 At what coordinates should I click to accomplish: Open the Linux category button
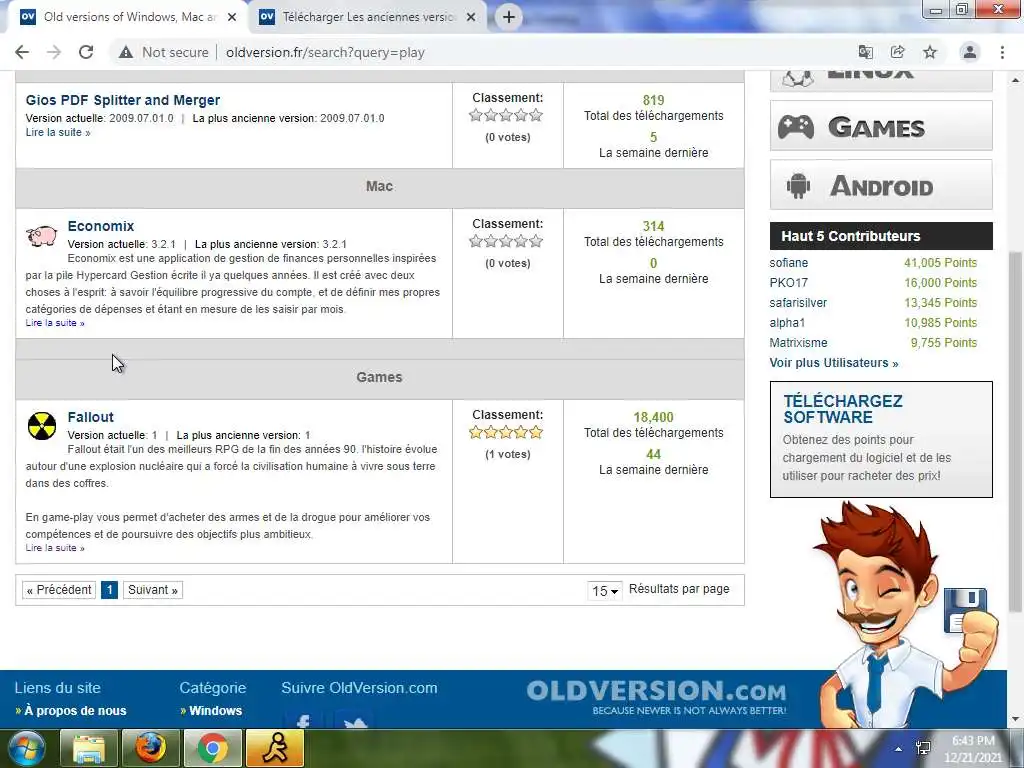881,80
